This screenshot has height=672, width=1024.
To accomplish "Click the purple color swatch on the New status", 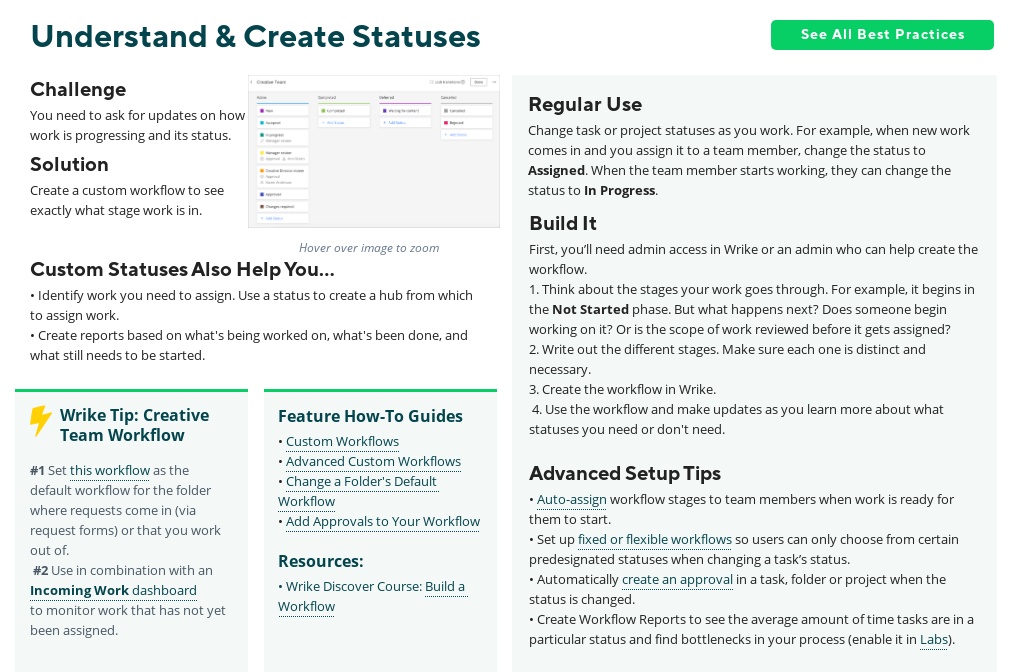I will click(262, 110).
